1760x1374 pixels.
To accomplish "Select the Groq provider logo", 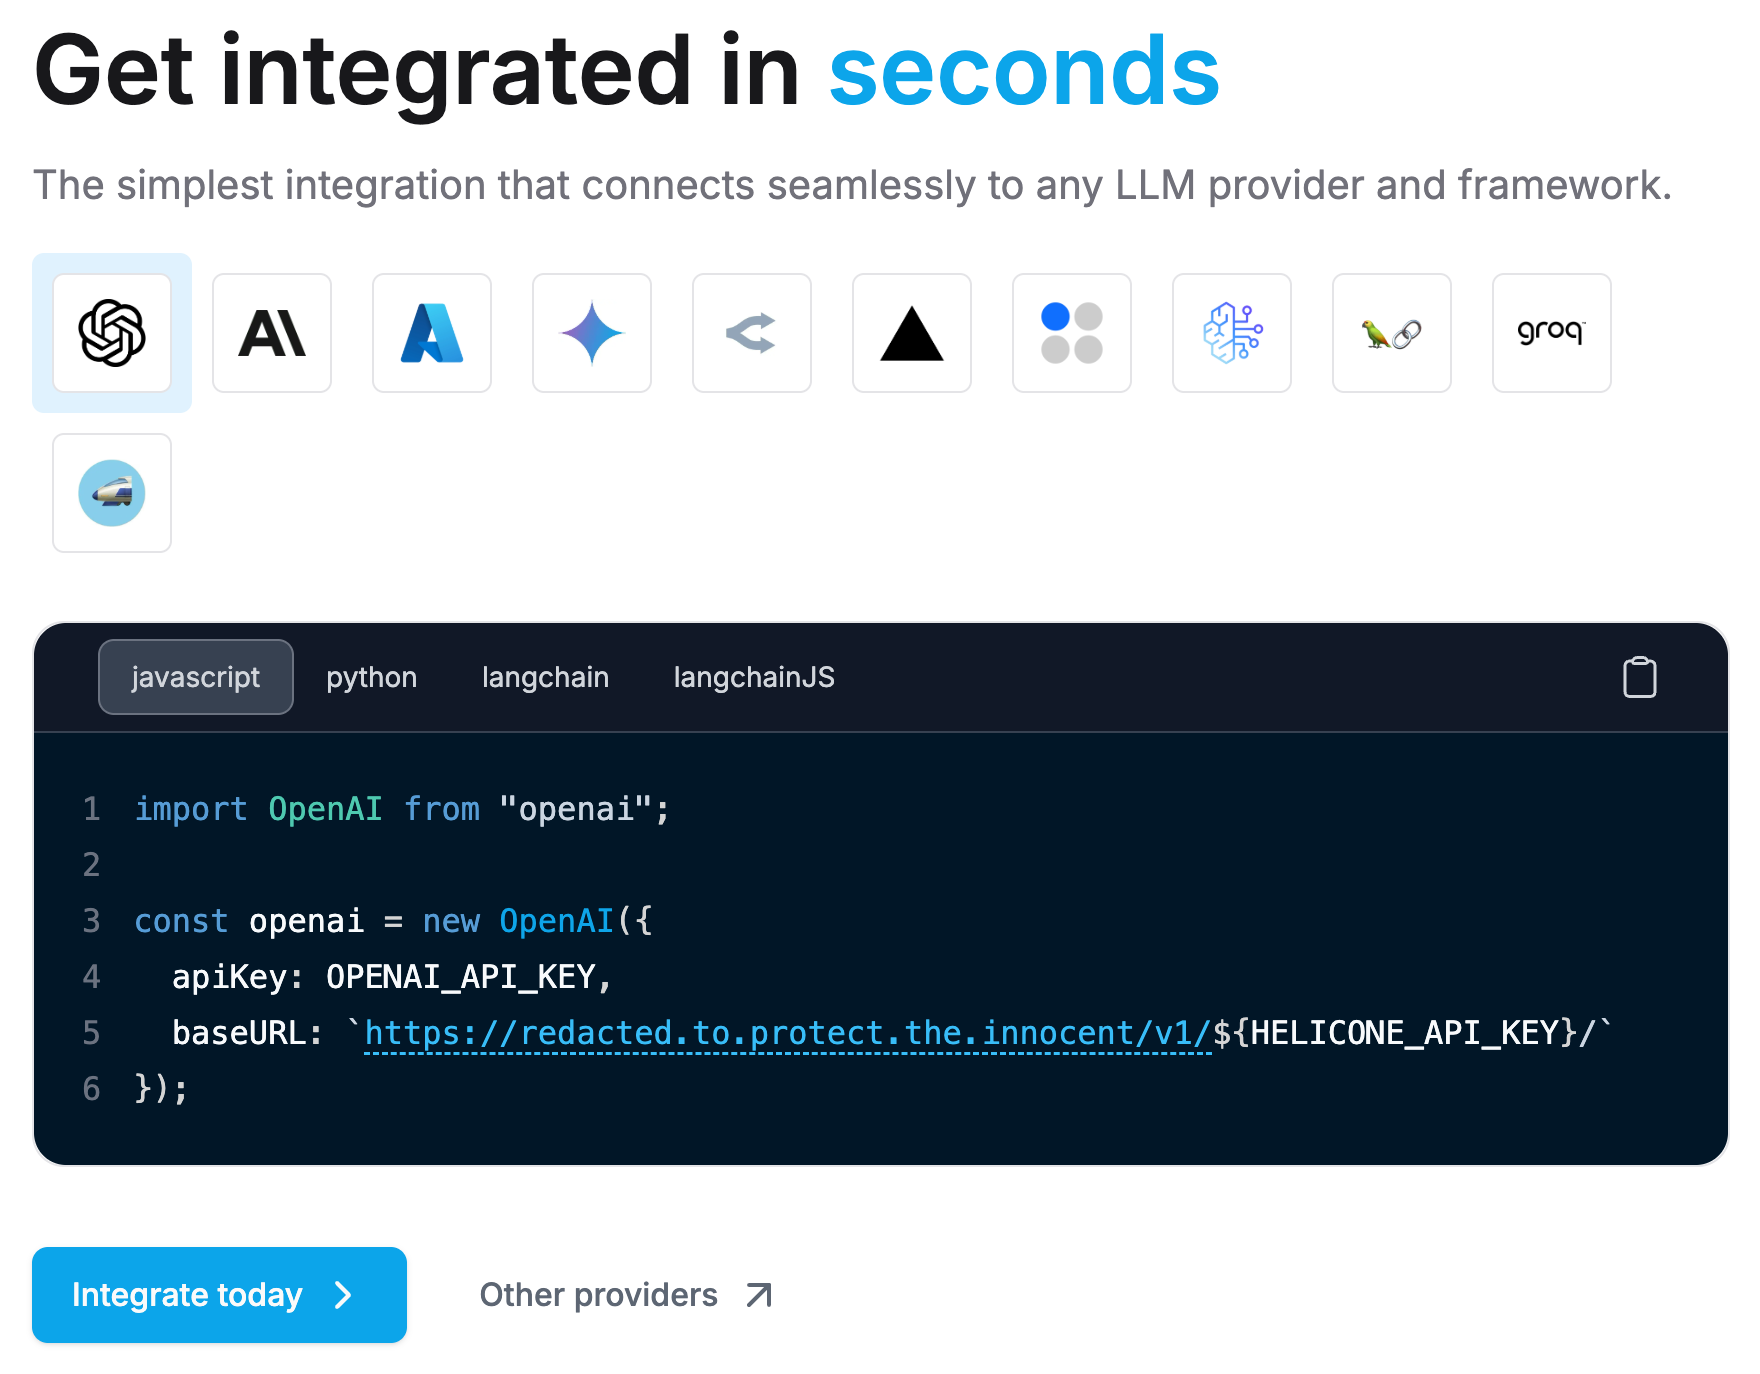I will (x=1552, y=333).
